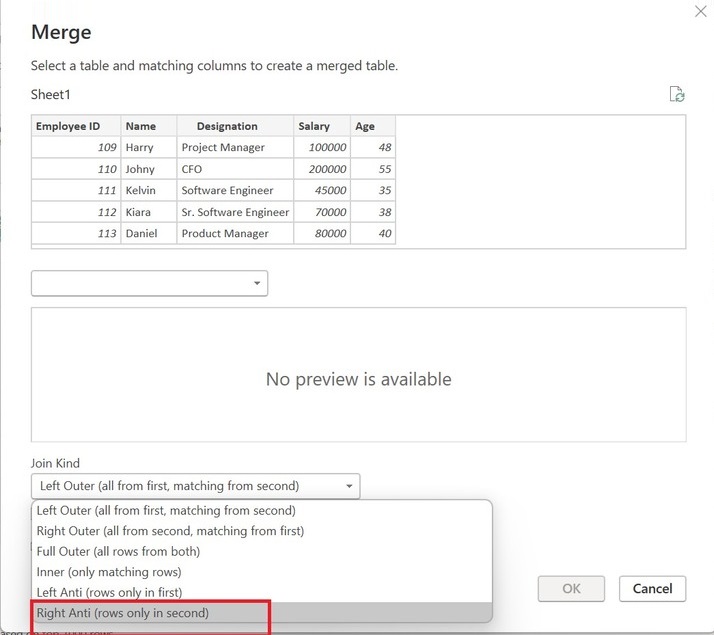Viewport: 714px width, 635px height.
Task: Choose Full Outer (all rows from both)
Action: pyautogui.click(x=118, y=551)
